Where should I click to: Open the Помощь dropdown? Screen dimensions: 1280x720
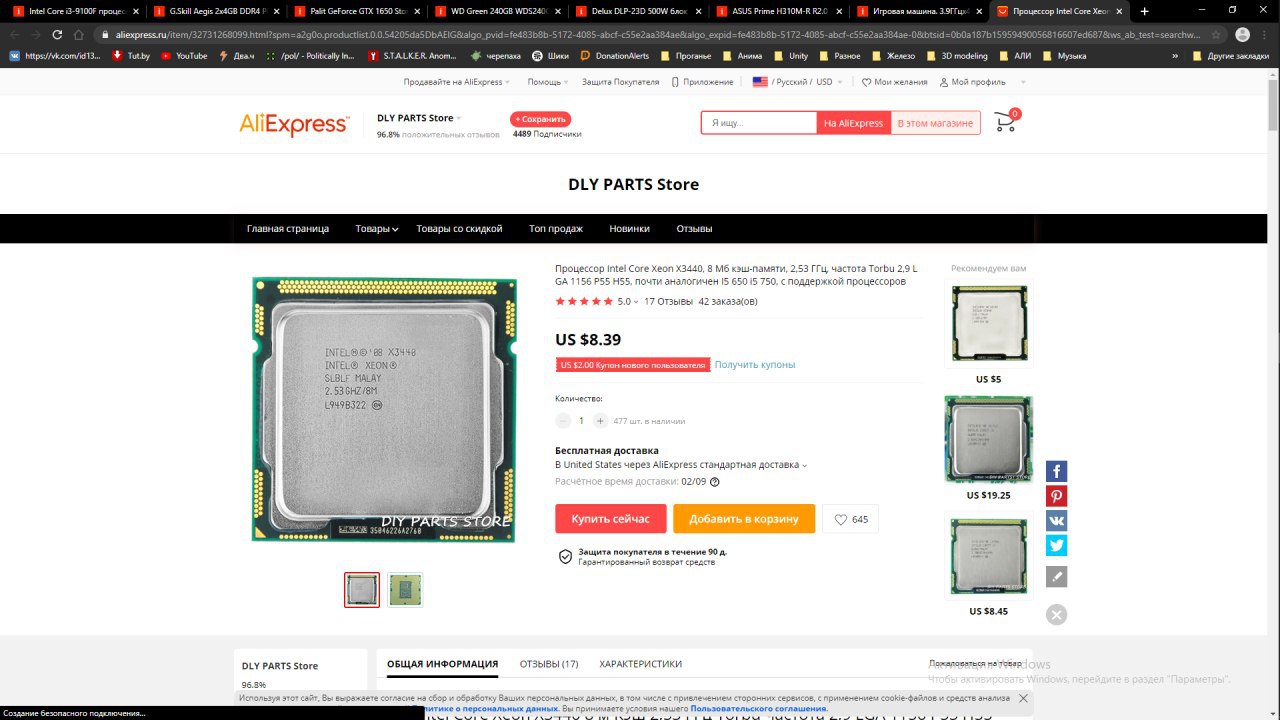pyautogui.click(x=547, y=82)
